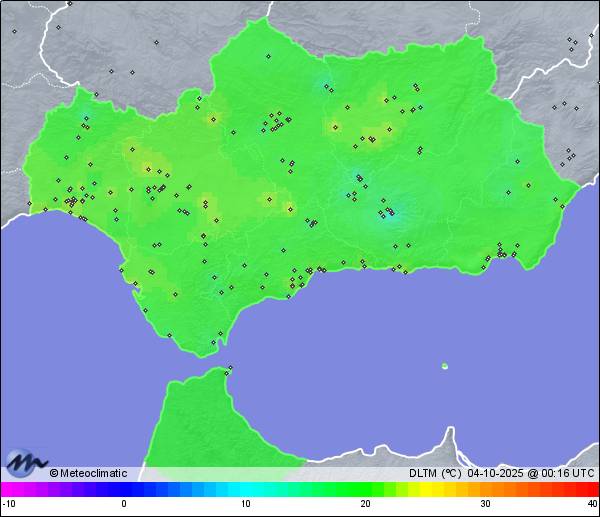Click the Meteoclimatic wave logo
The height and width of the screenshot is (517, 600).
pos(26,463)
